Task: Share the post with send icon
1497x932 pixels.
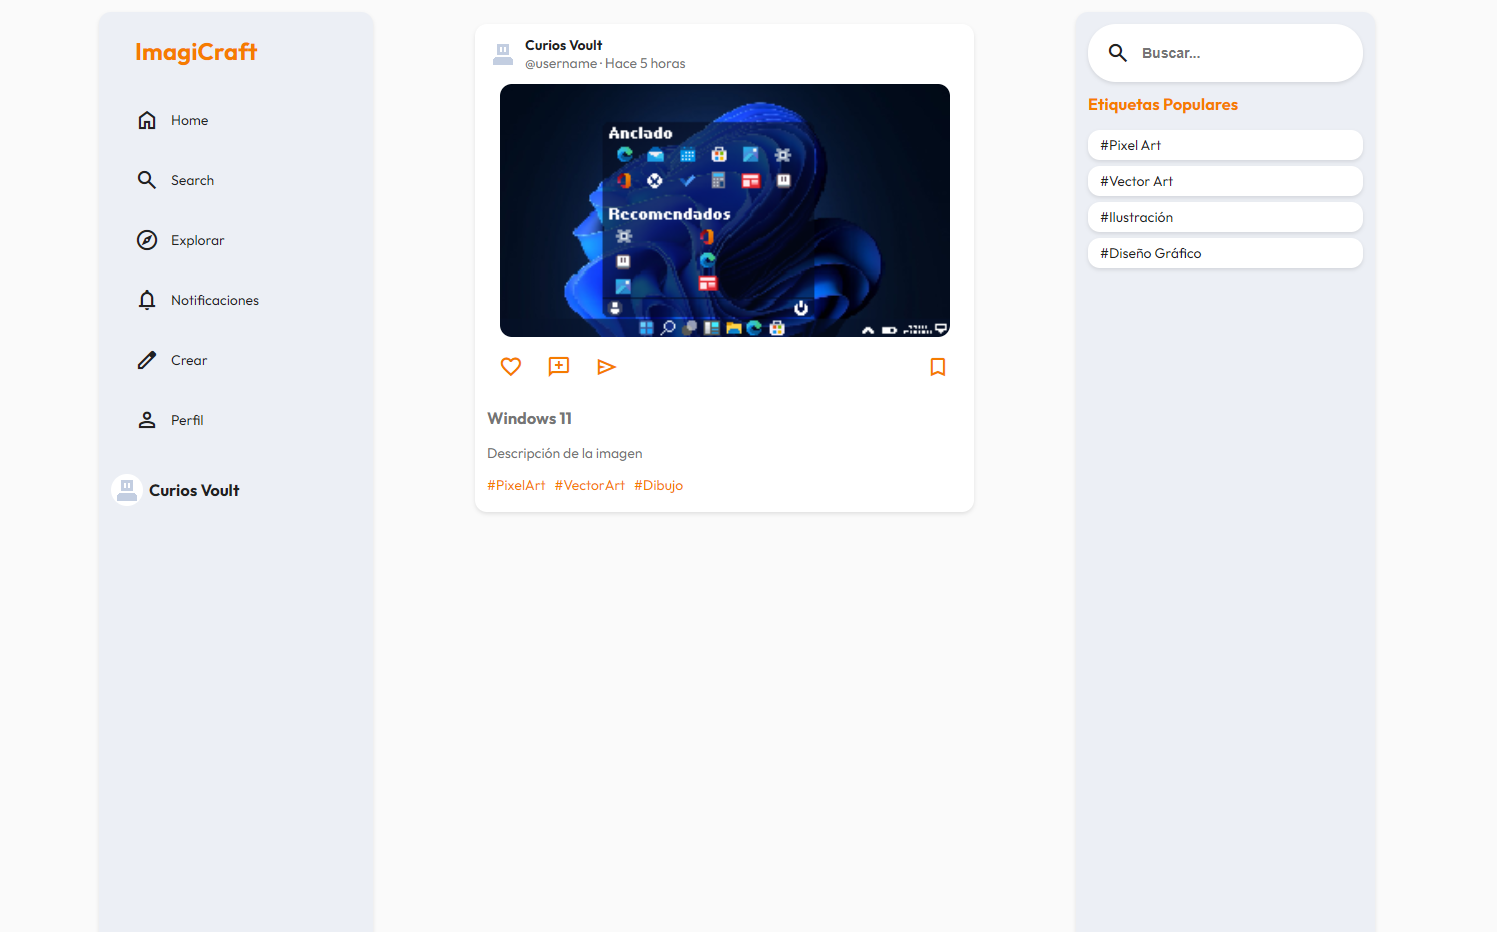Action: (x=606, y=367)
